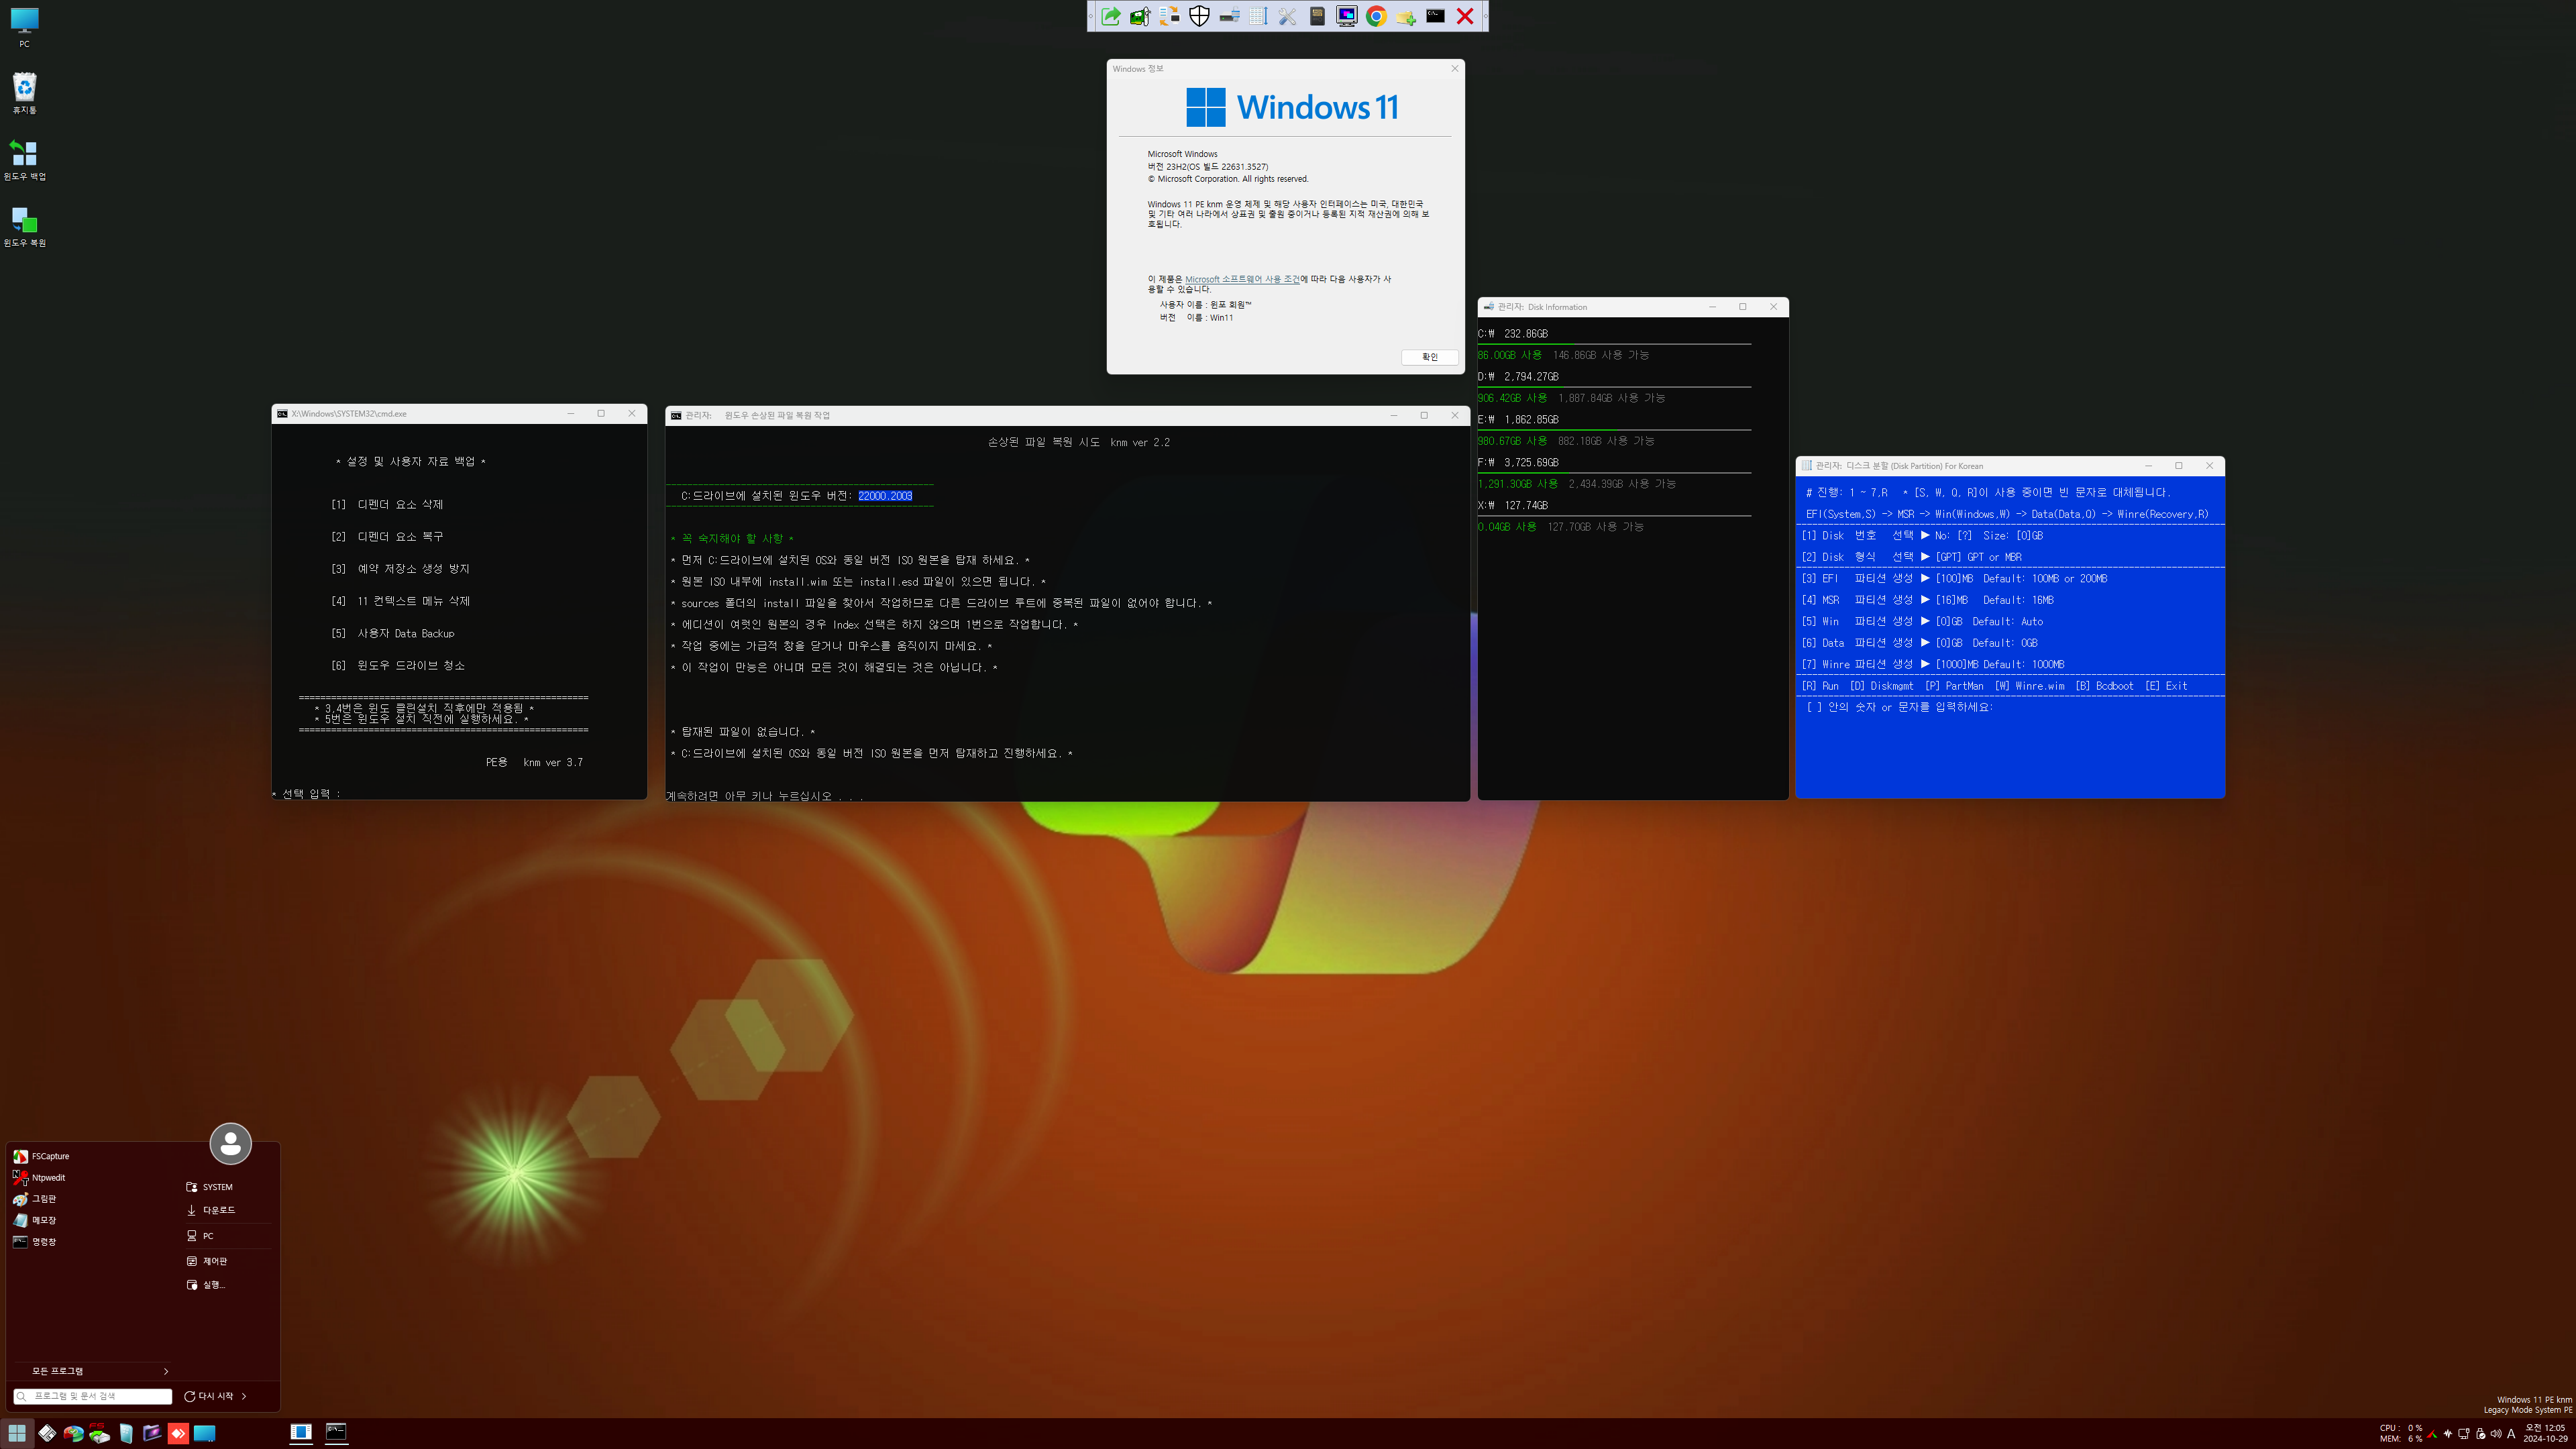Image resolution: width=2576 pixels, height=1449 pixels.
Task: Open the partition pie-chart icon on taskbar
Action: click(x=73, y=1433)
